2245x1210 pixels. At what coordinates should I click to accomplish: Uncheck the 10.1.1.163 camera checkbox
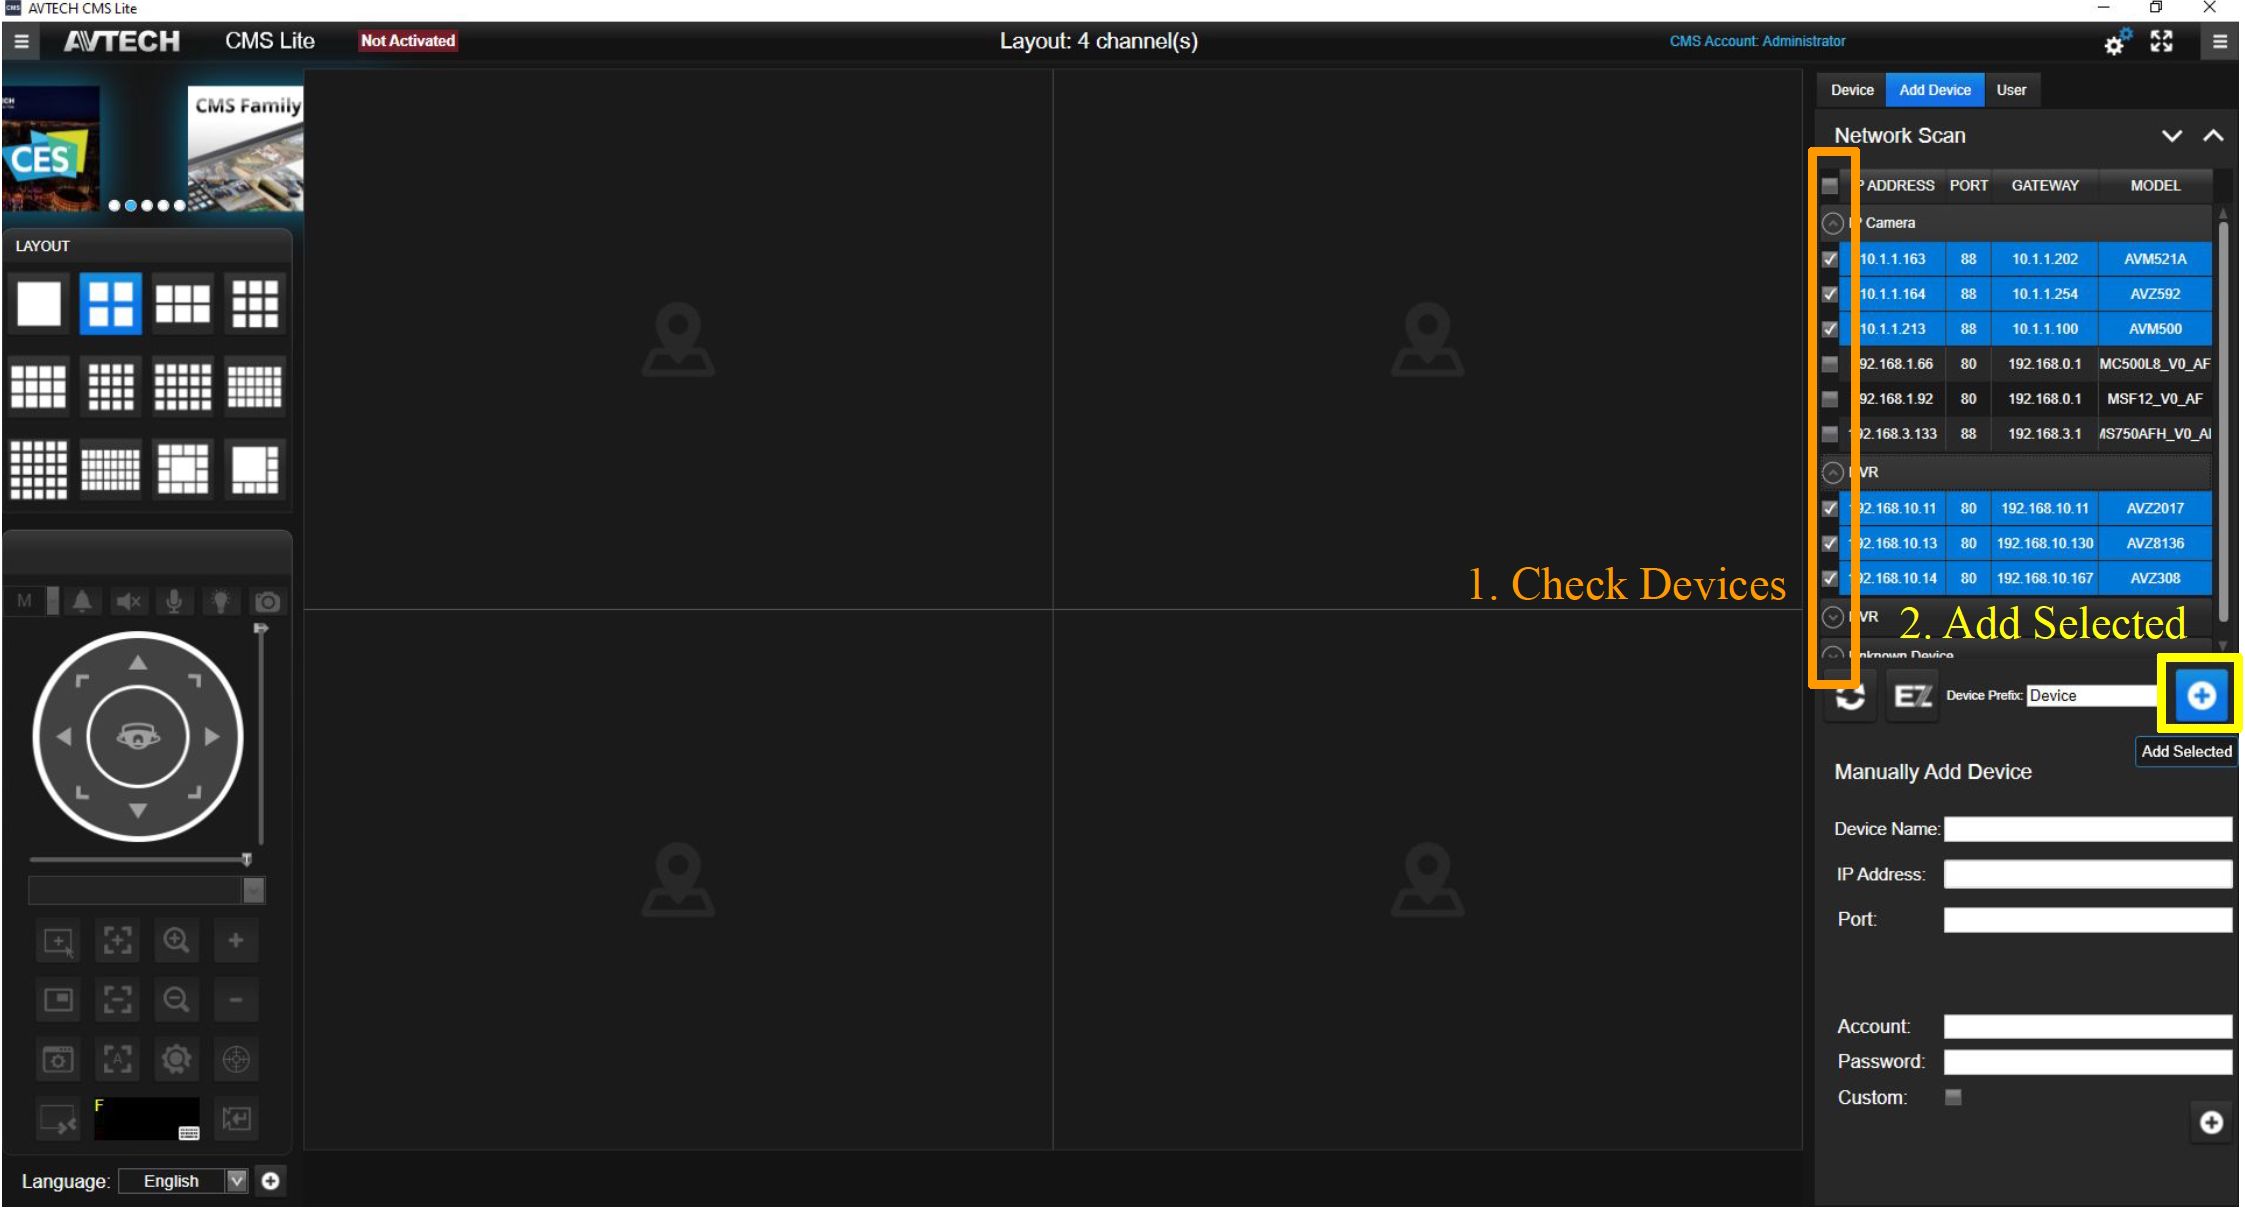1830,259
